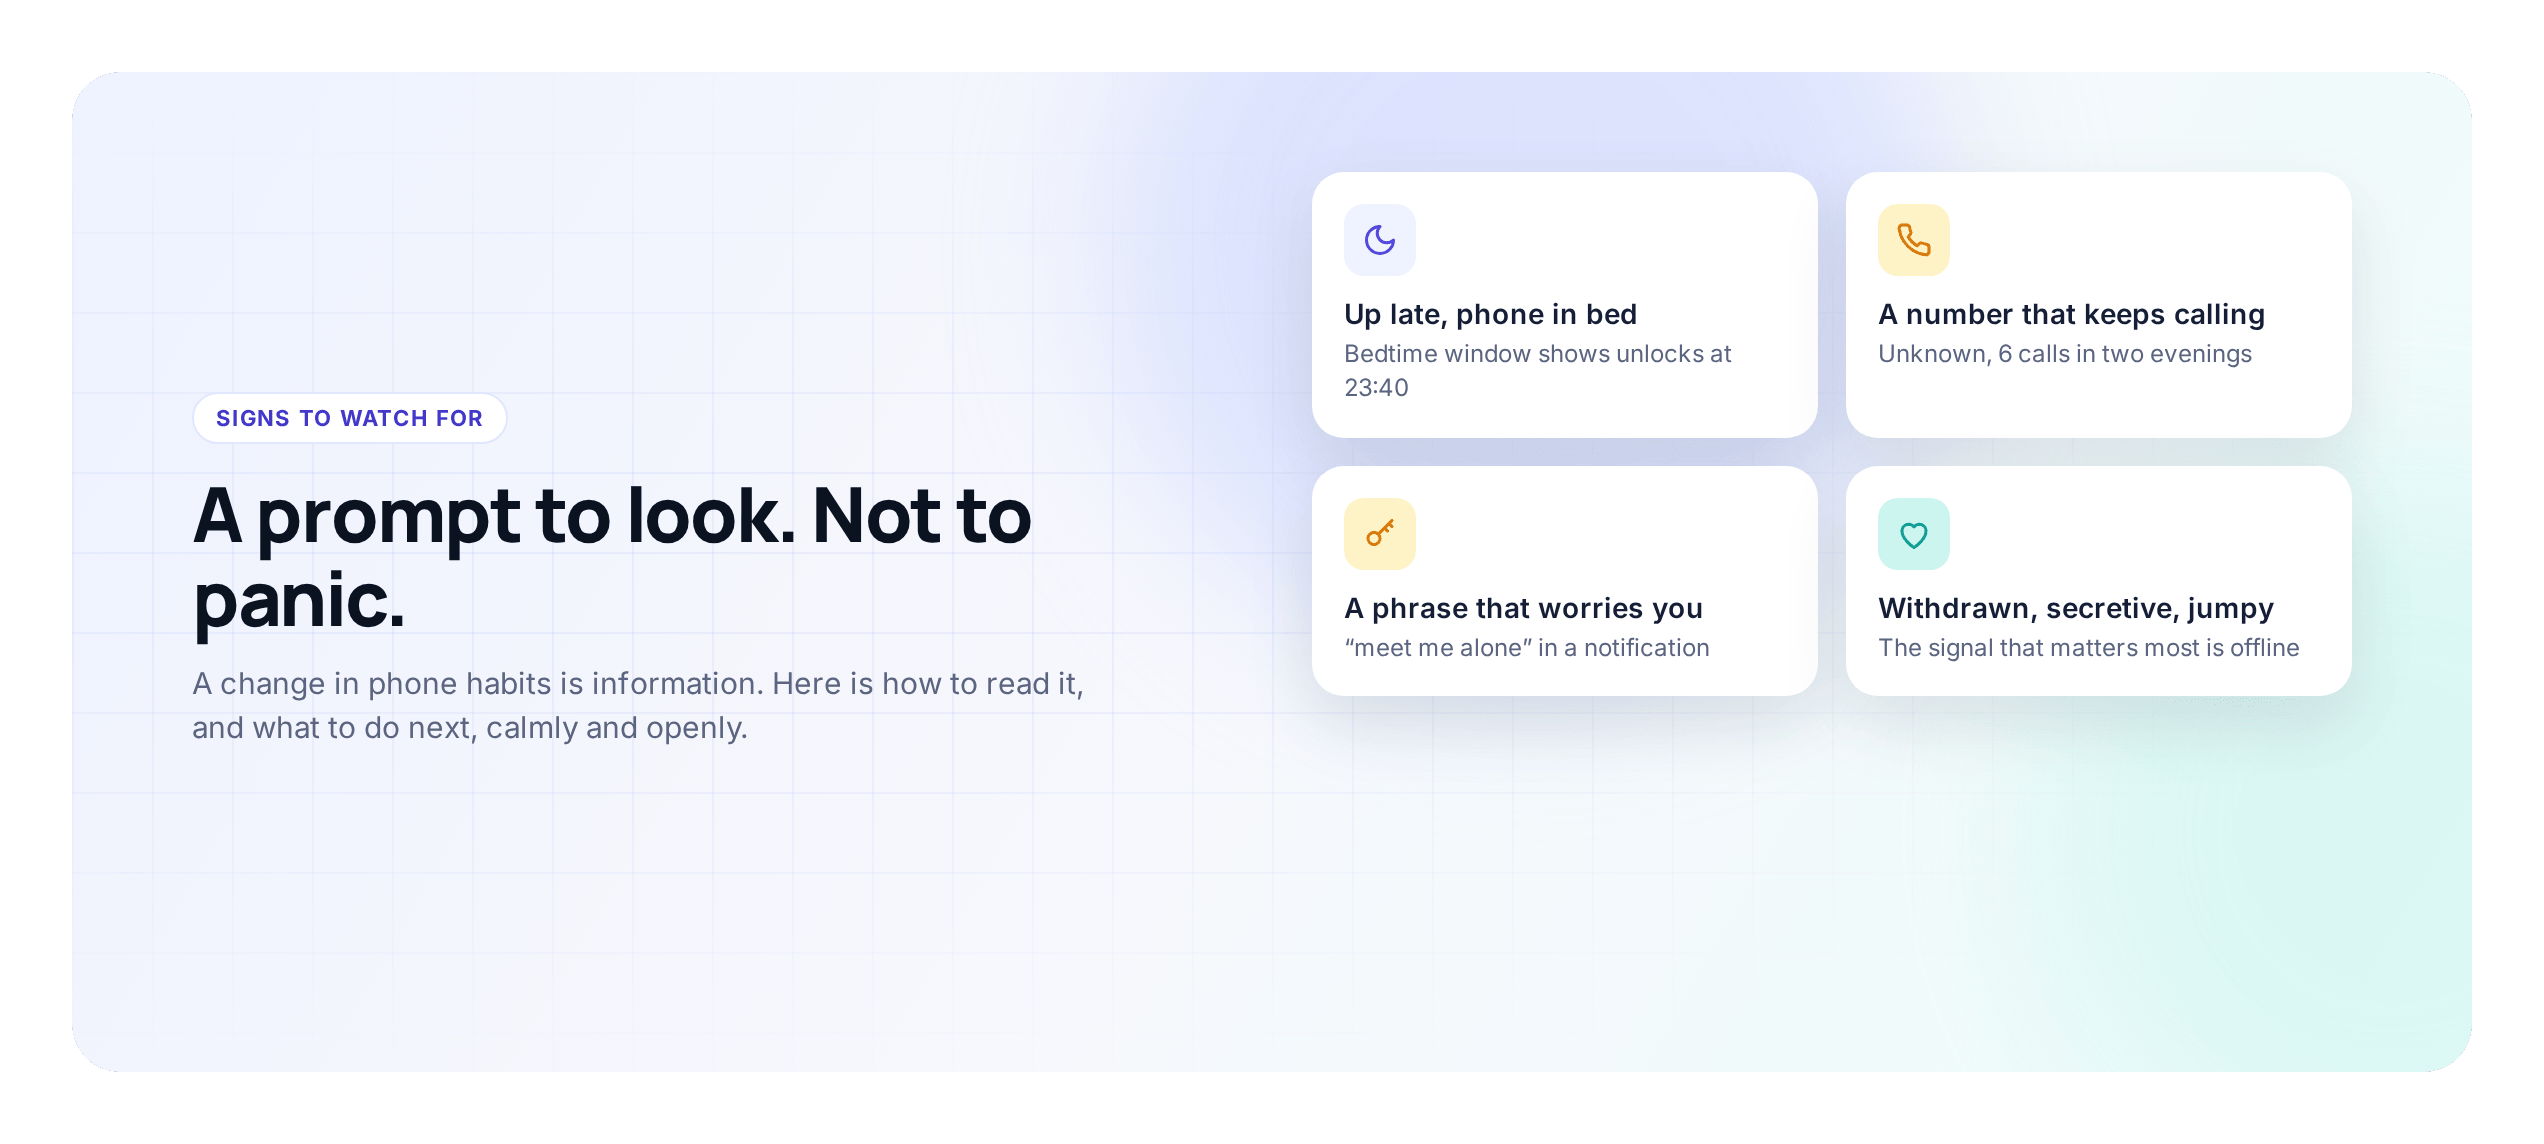The width and height of the screenshot is (2544, 1144).
Task: Select the 'SIGNS TO WATCH FOR' badge
Action: tap(349, 418)
